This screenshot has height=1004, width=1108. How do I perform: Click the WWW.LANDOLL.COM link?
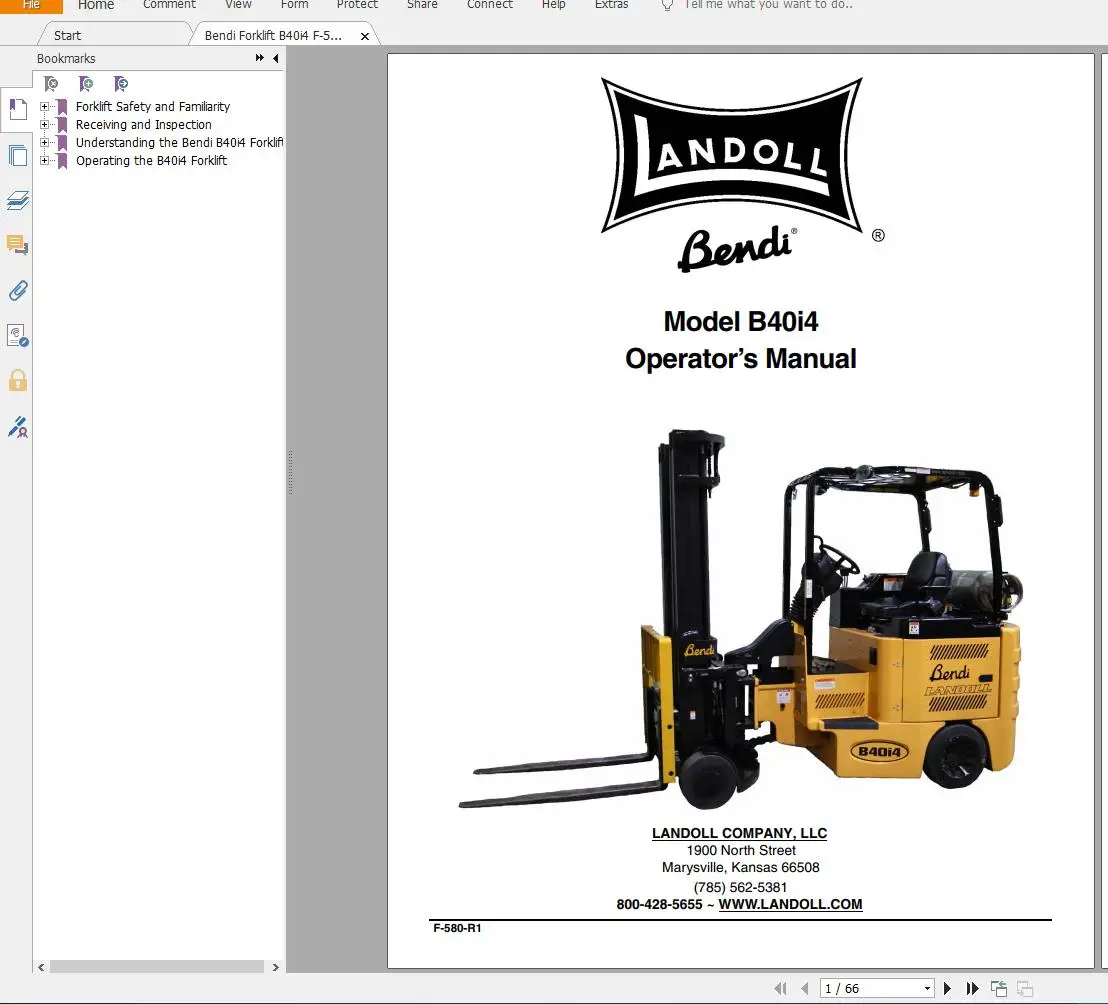point(790,904)
